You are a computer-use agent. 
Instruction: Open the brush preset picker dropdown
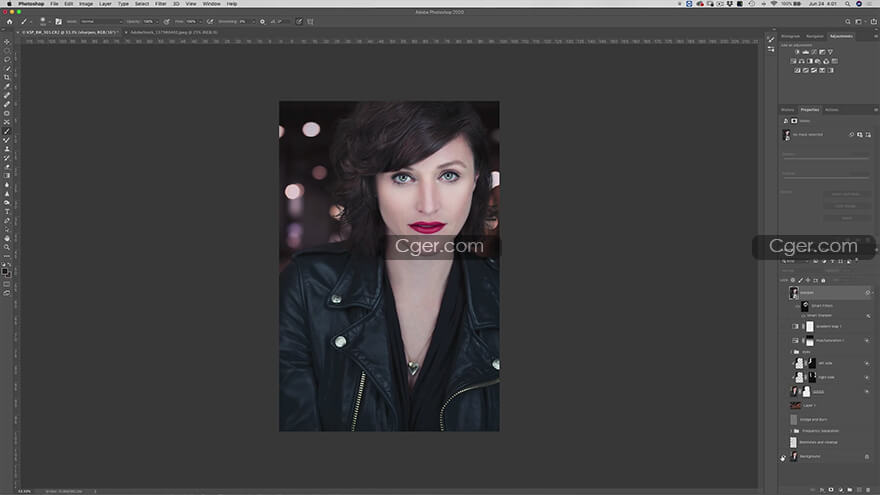49,21
